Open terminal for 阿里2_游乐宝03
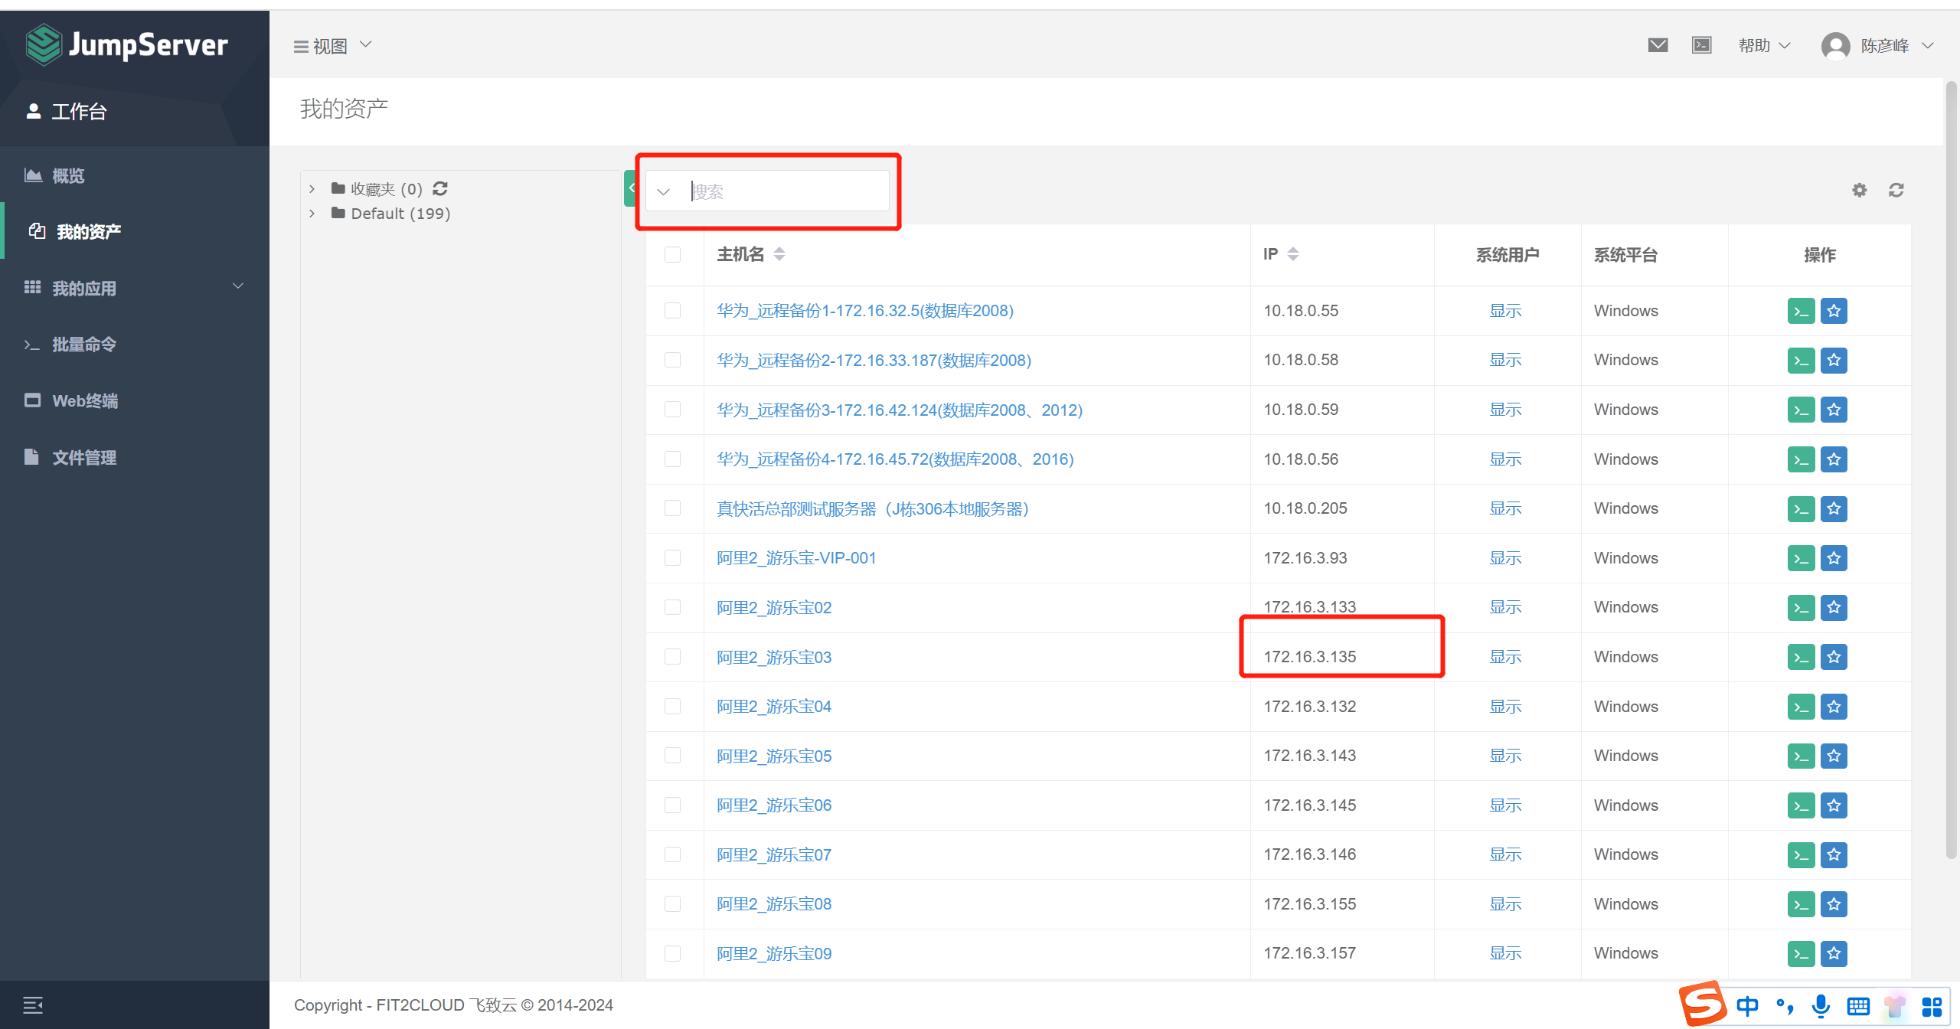The height and width of the screenshot is (1029, 1960). 1801,657
